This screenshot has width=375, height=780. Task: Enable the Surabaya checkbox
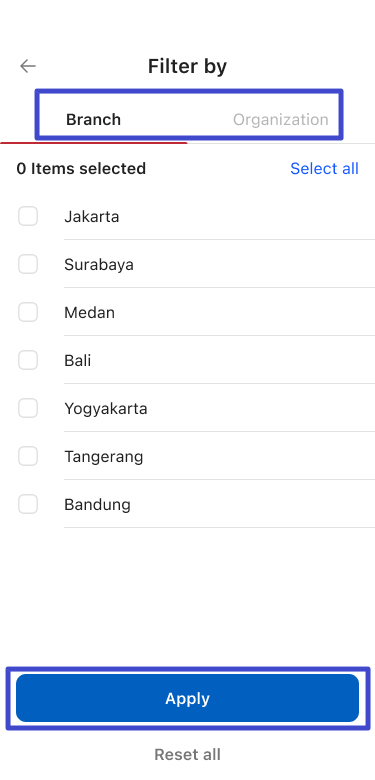28,264
